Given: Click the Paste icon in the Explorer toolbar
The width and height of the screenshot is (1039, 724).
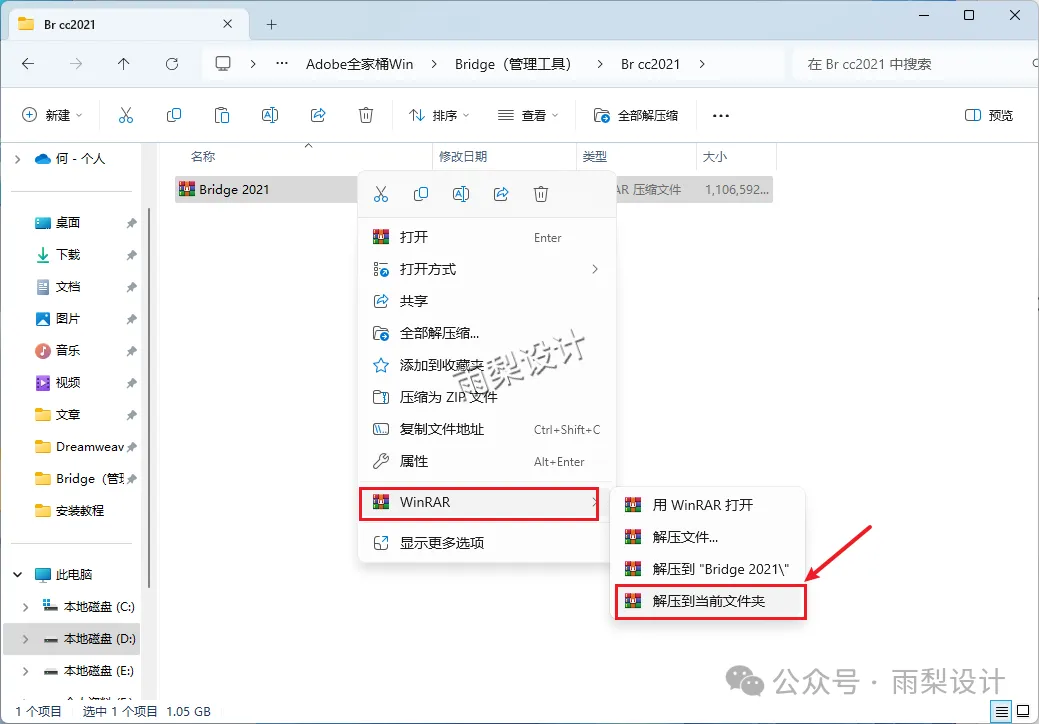Looking at the screenshot, I should click(x=222, y=115).
